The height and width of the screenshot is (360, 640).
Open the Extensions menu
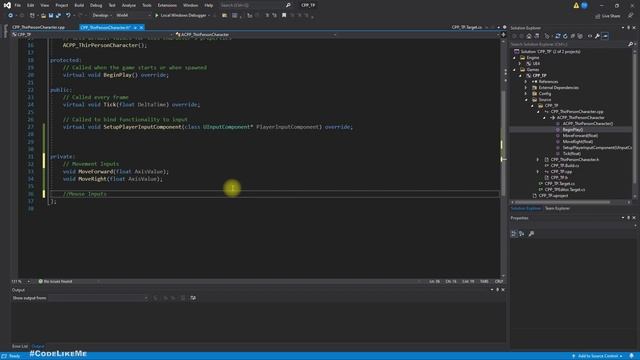coord(167,5)
